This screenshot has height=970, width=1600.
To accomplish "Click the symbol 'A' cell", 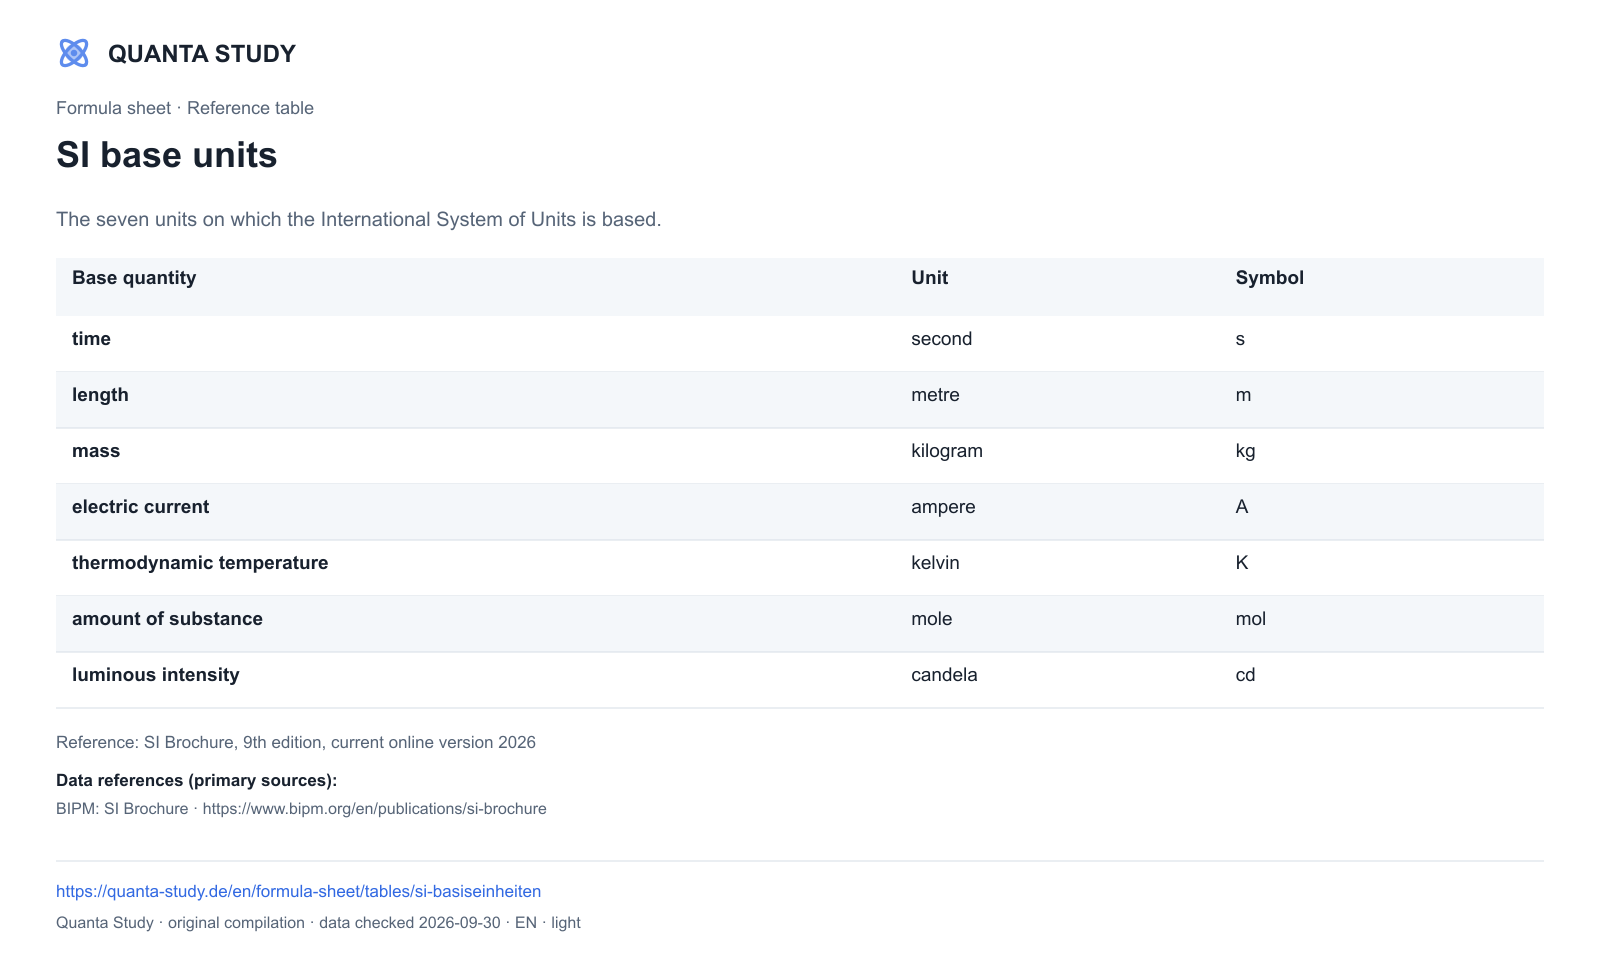I will tap(1241, 507).
